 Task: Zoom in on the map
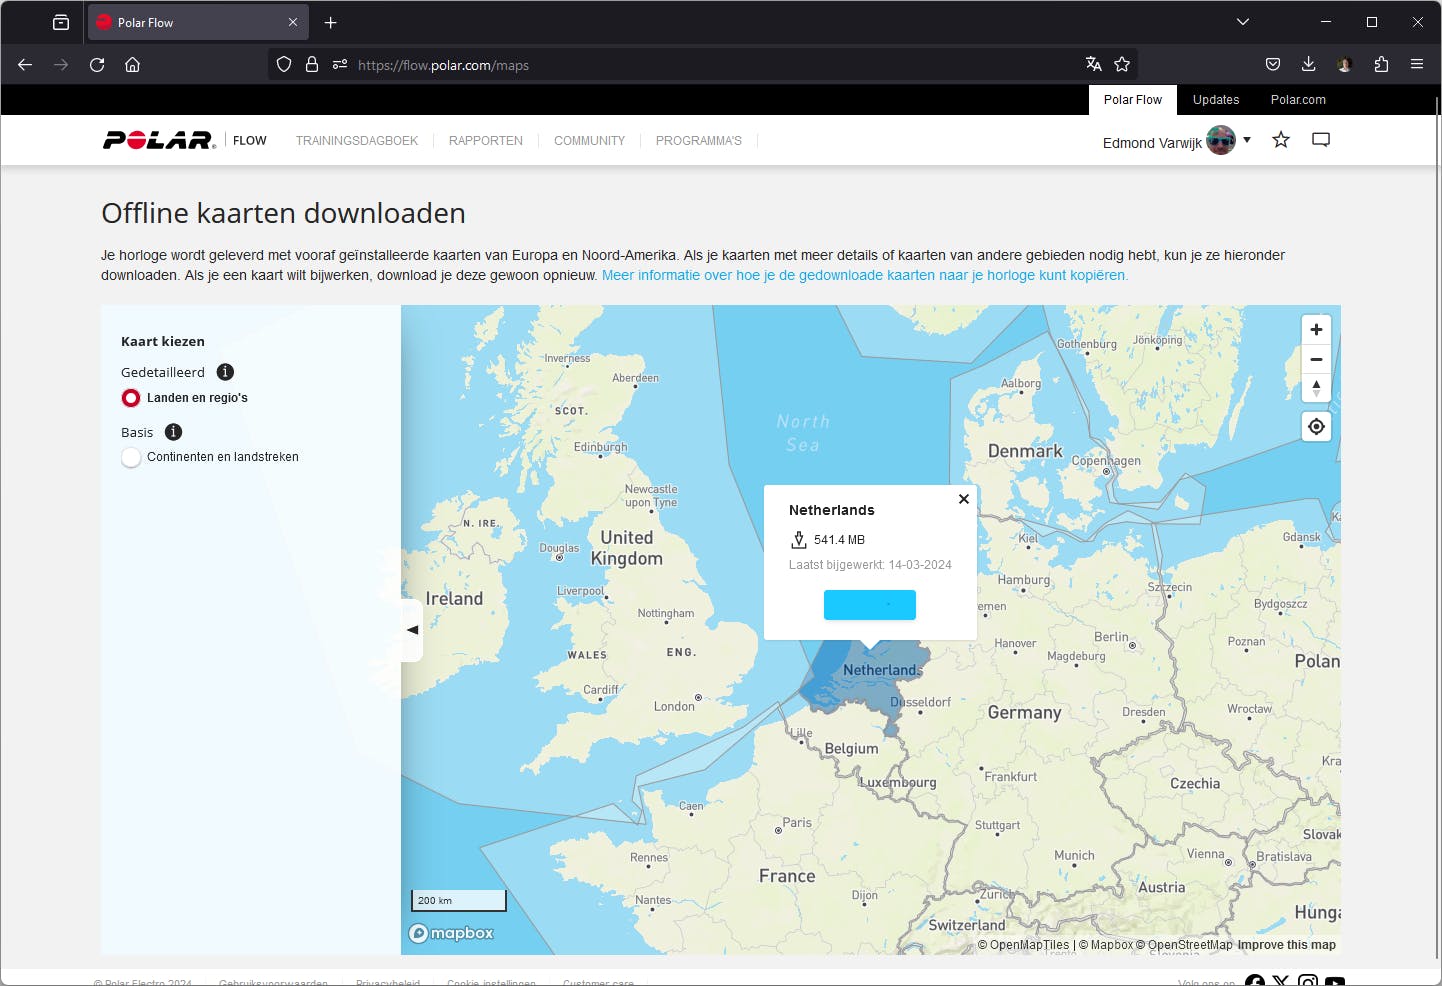[x=1316, y=330]
